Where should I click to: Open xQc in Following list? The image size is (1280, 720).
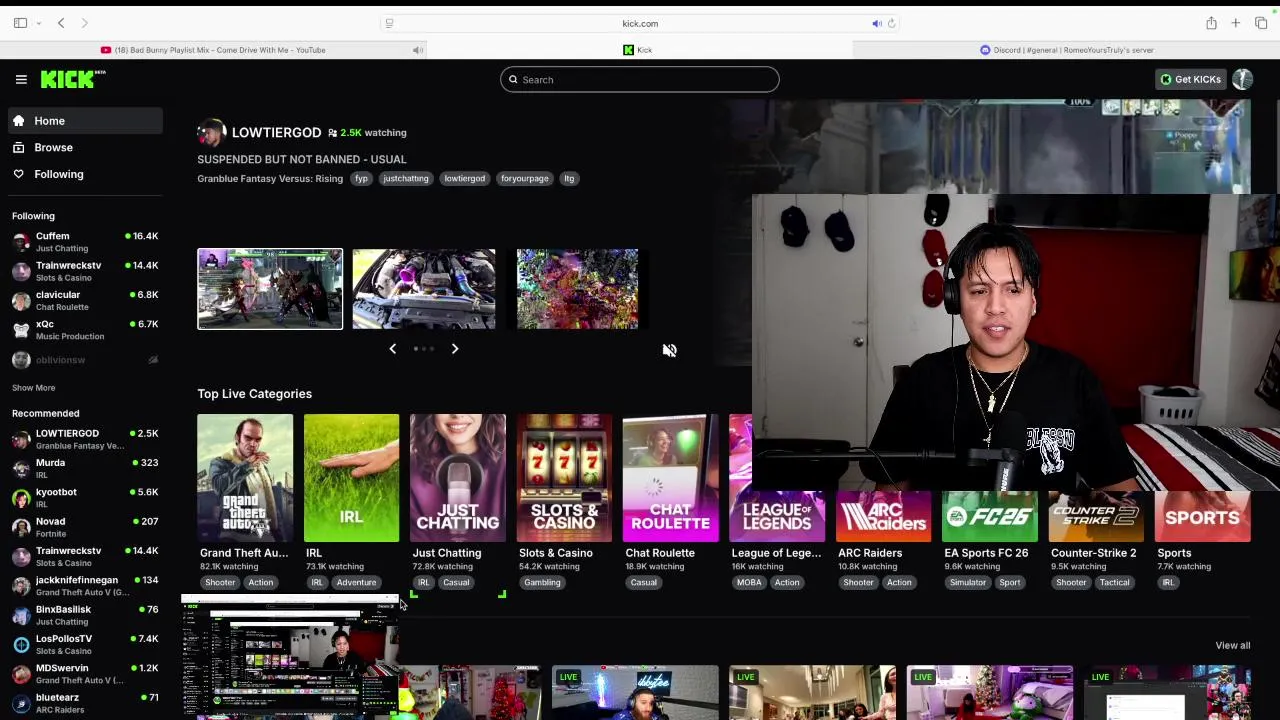84,330
